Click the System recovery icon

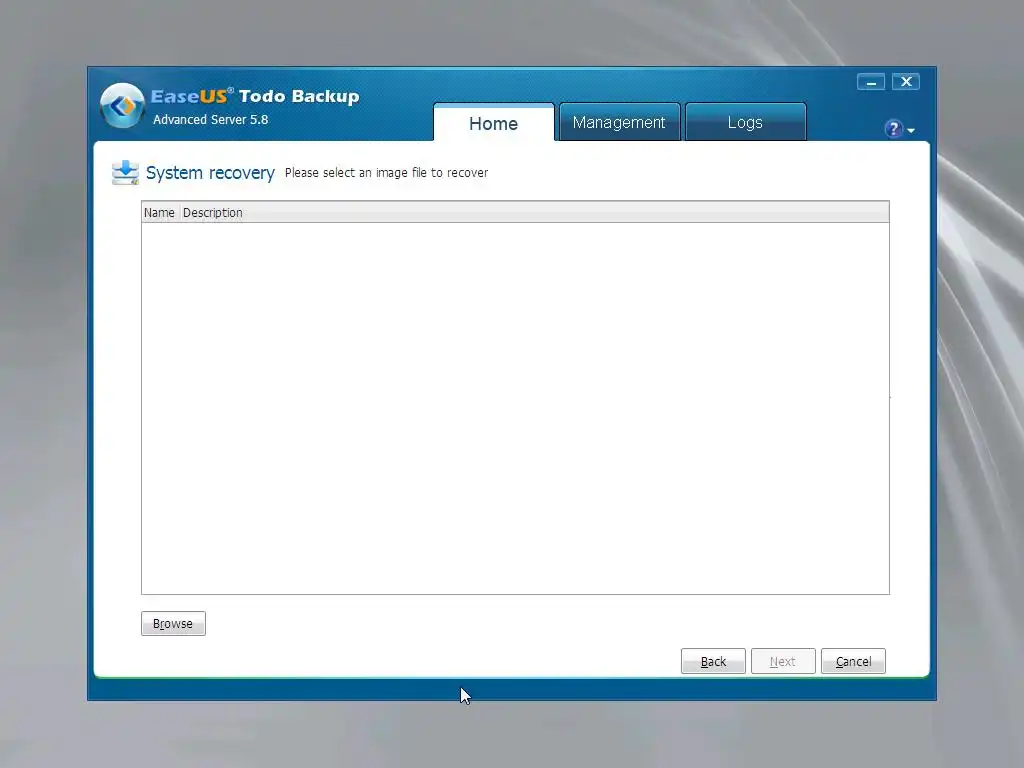(x=125, y=173)
